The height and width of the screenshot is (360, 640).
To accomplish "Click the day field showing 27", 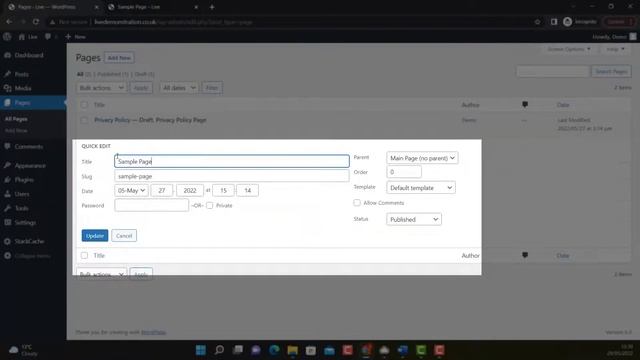I will tap(162, 191).
